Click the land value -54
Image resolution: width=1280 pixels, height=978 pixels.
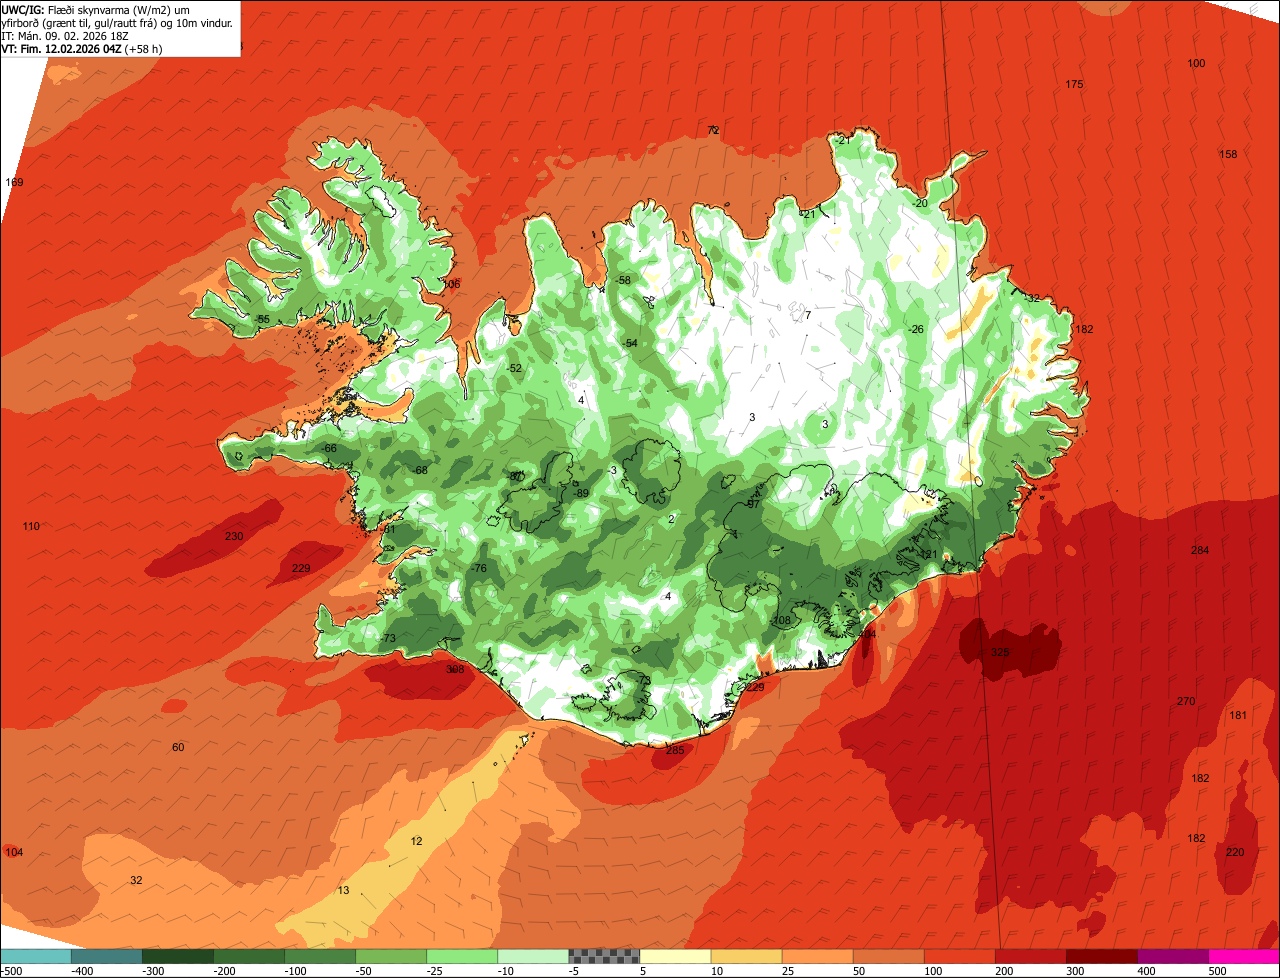629,343
